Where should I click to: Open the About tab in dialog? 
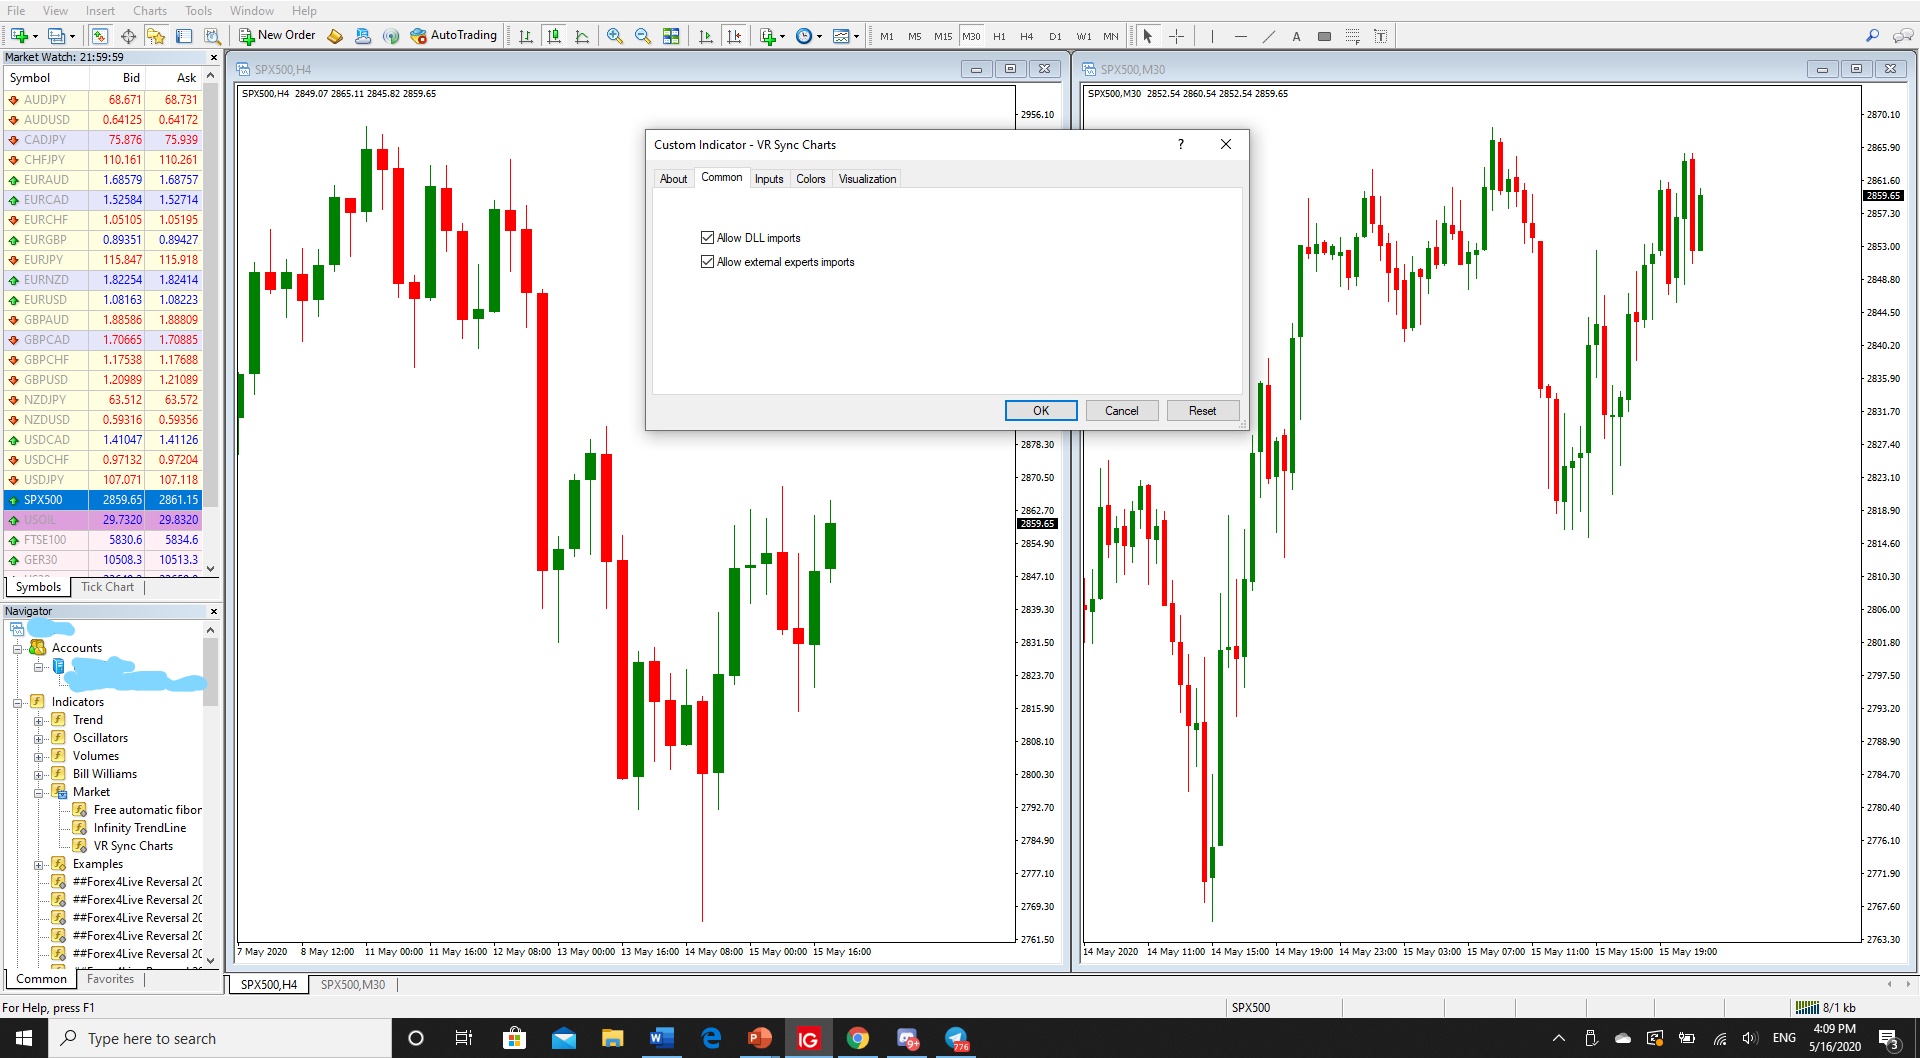(673, 179)
